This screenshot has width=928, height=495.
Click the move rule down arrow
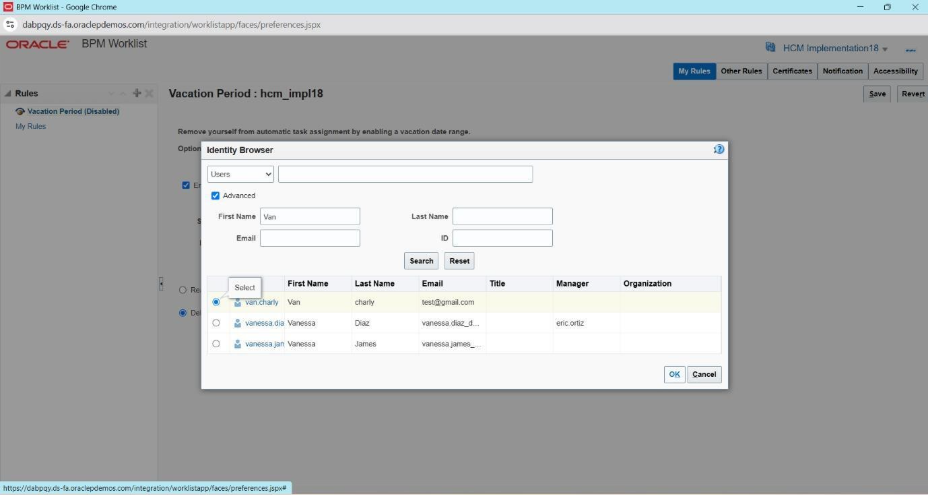(x=111, y=94)
